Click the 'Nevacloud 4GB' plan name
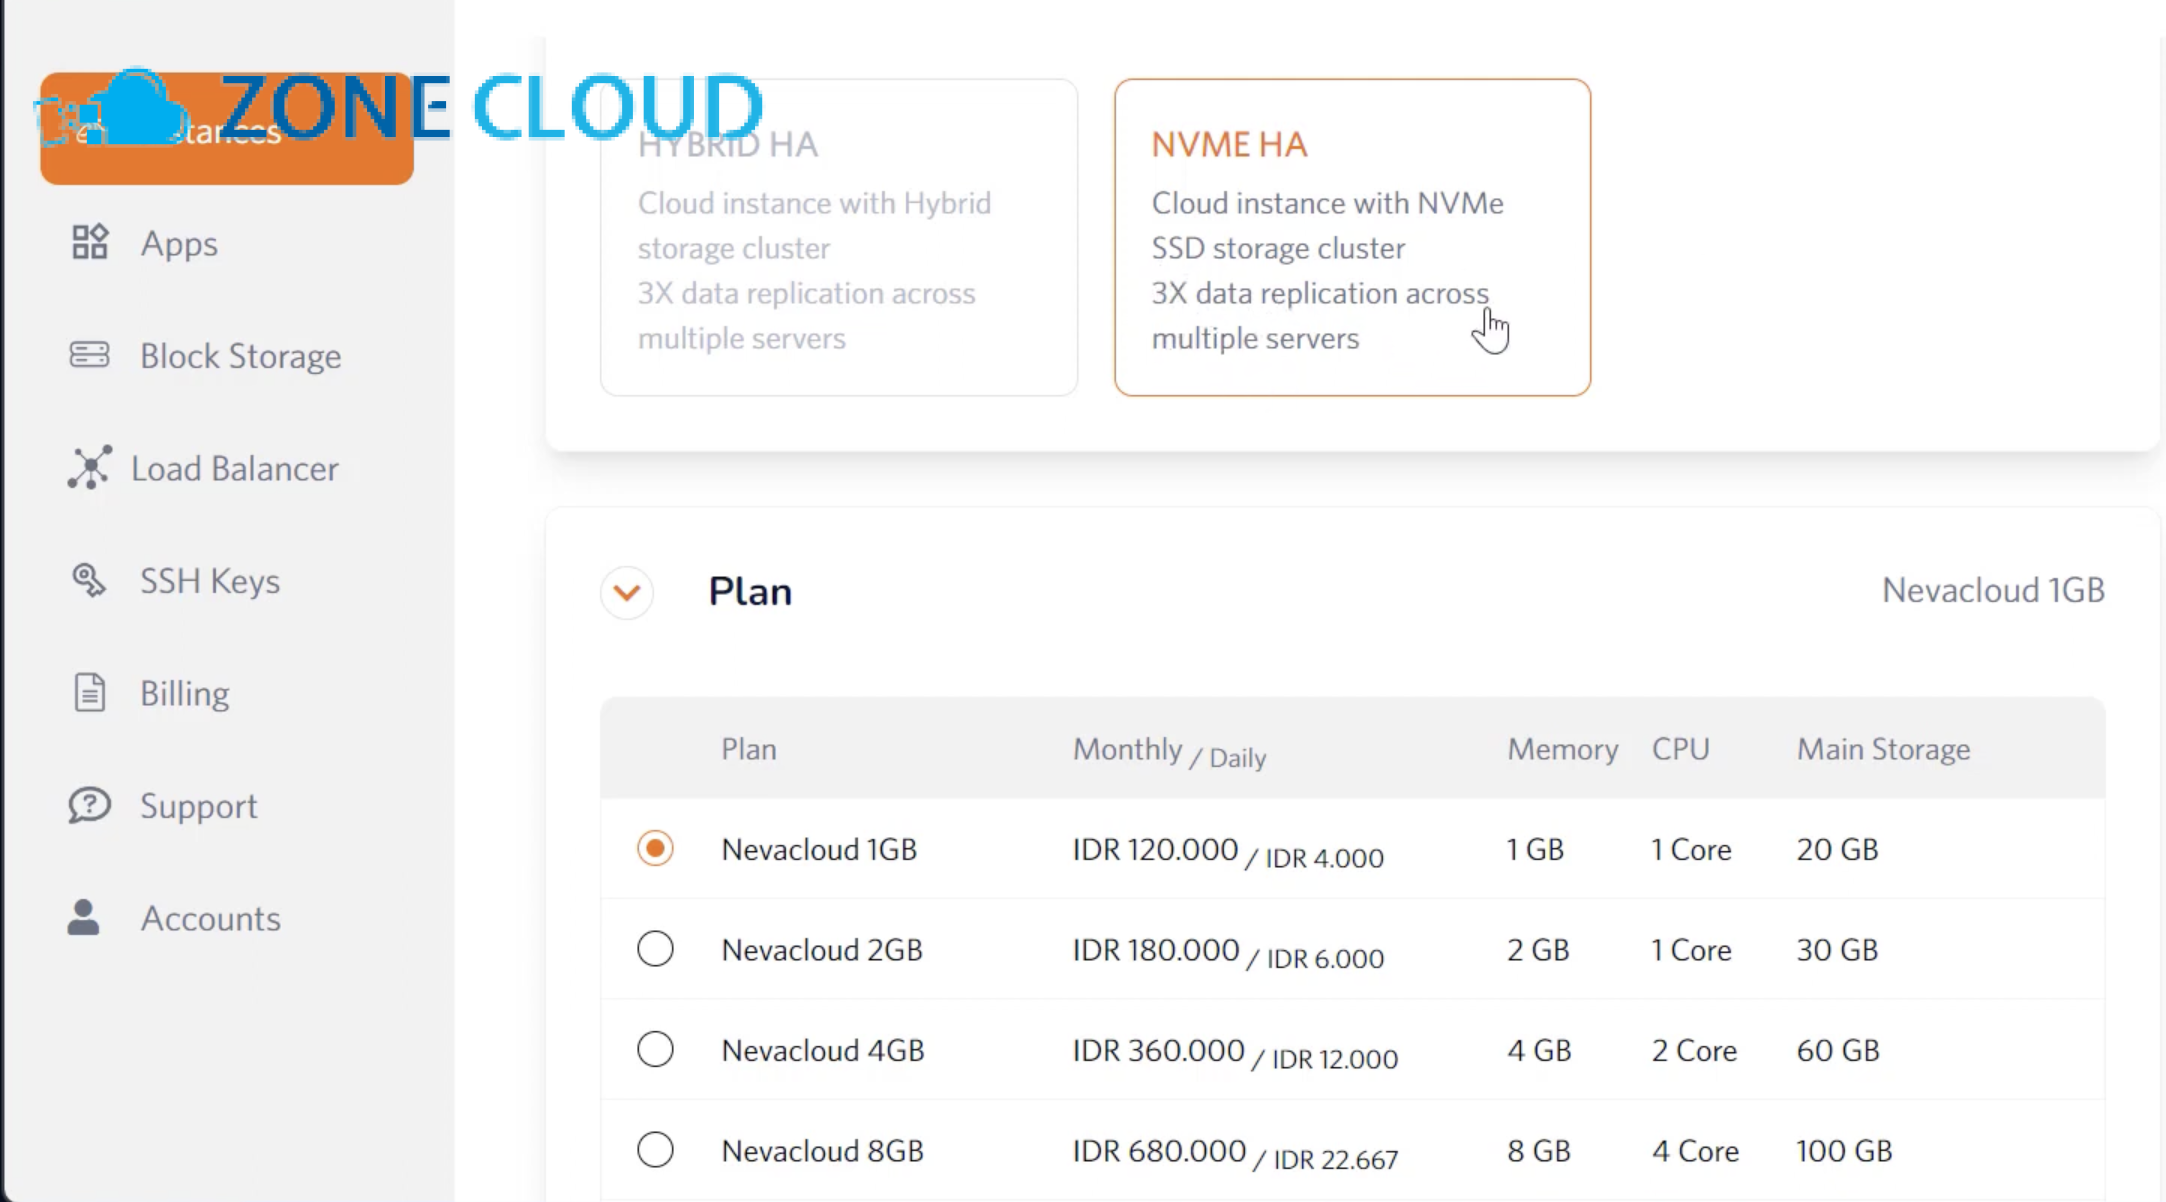This screenshot has width=2166, height=1202. (823, 1050)
